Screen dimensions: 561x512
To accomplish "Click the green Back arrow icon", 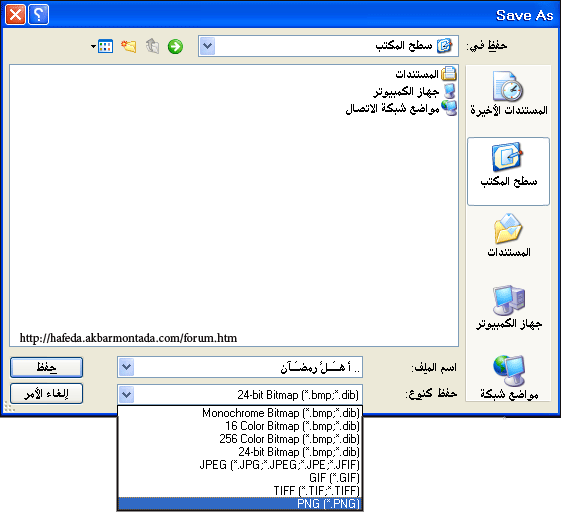I will (175, 46).
